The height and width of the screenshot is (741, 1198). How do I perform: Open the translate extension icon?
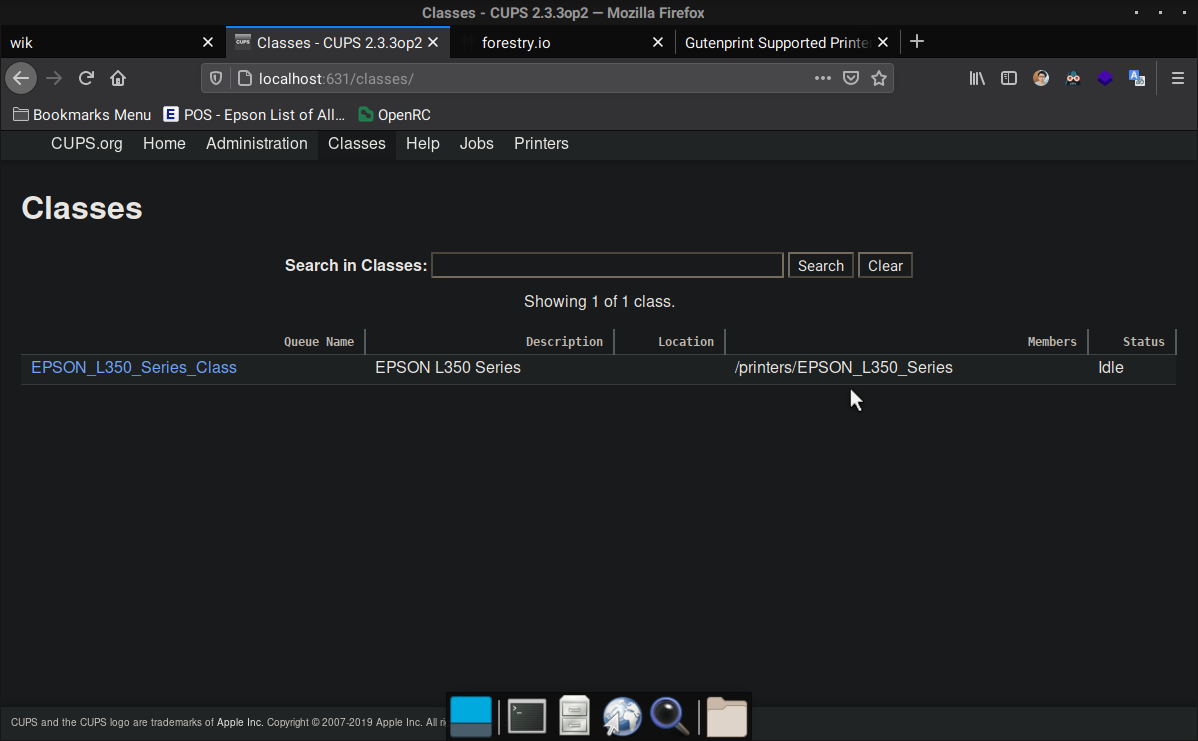point(1137,79)
